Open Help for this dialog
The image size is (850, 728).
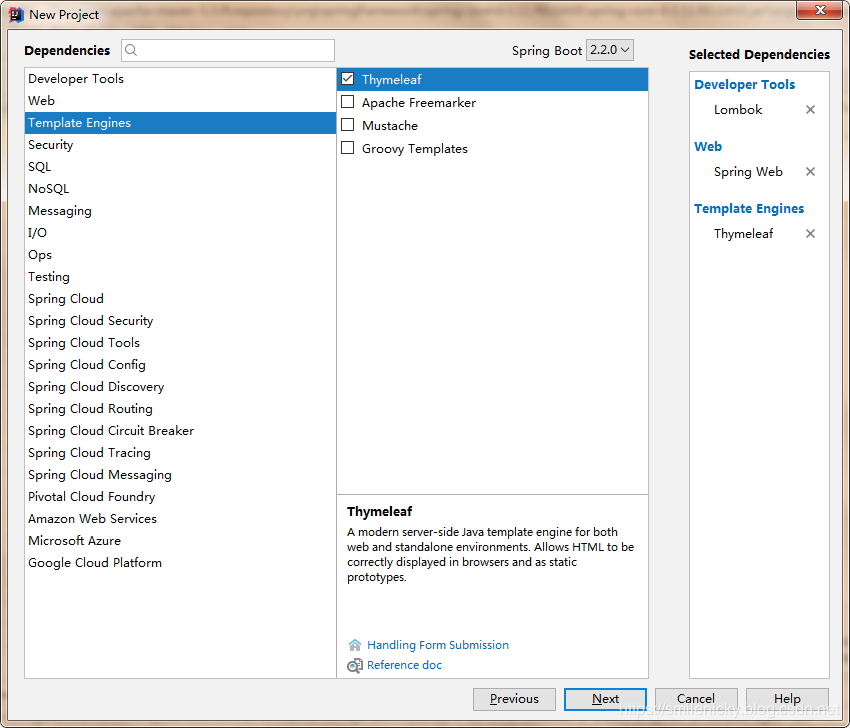(787, 699)
